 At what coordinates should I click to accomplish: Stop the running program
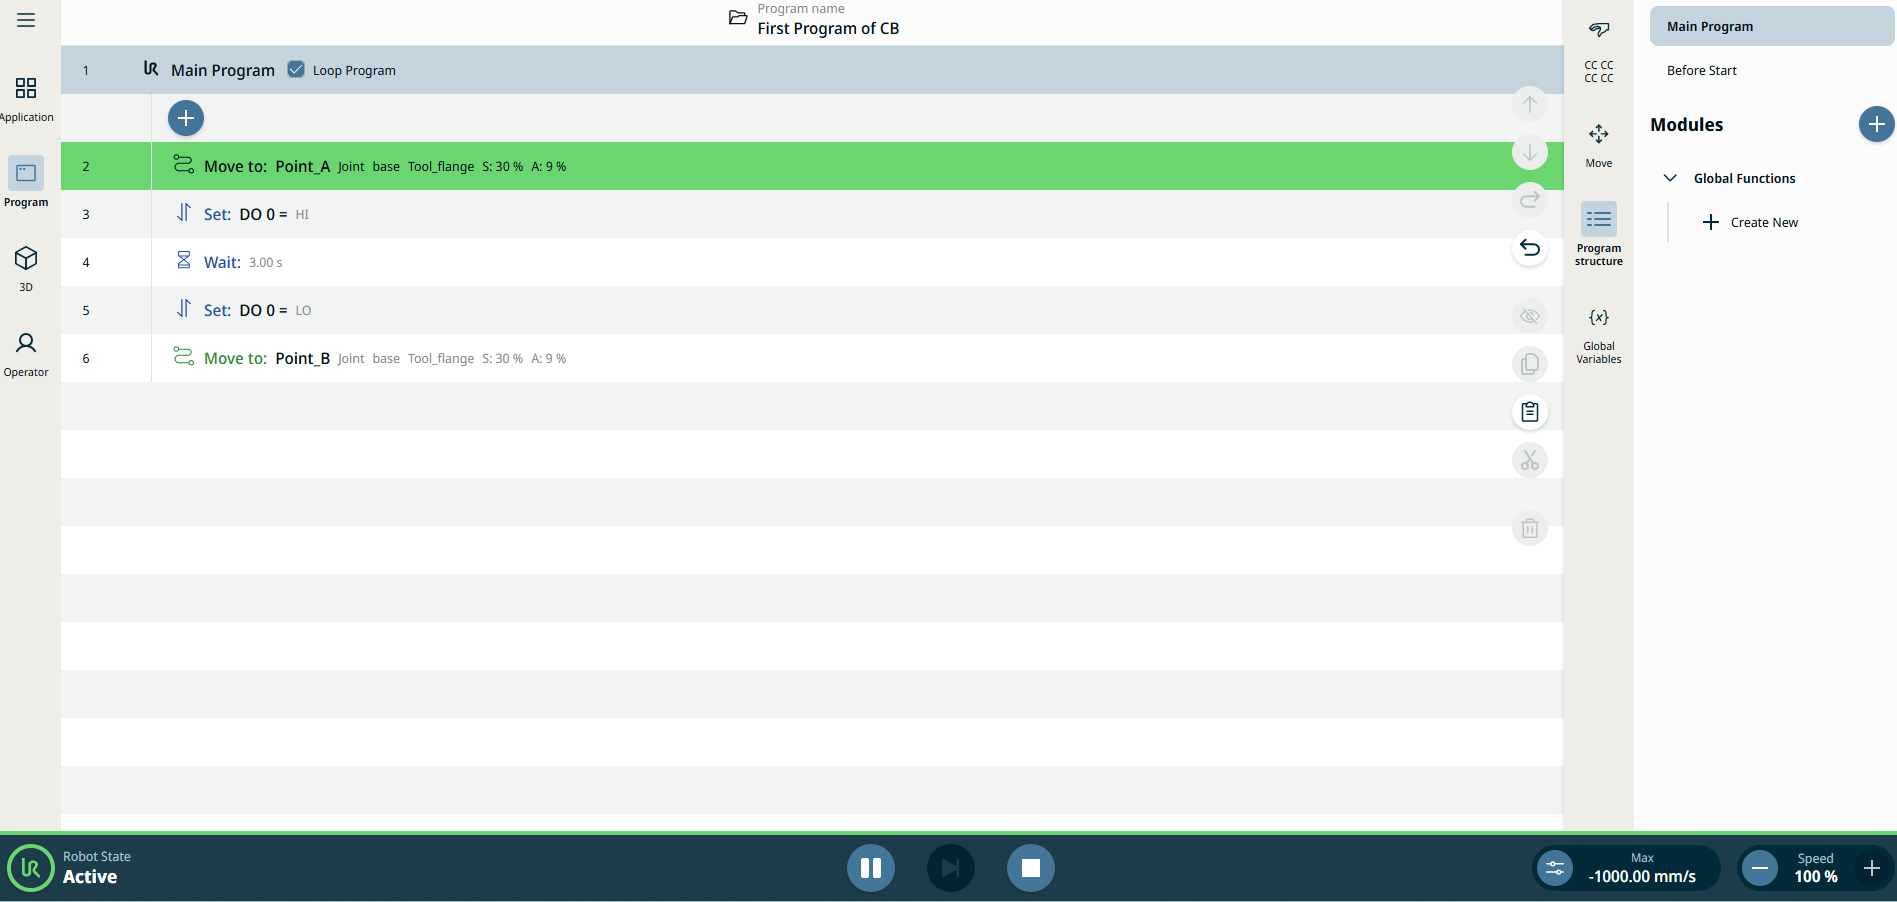coord(1030,868)
